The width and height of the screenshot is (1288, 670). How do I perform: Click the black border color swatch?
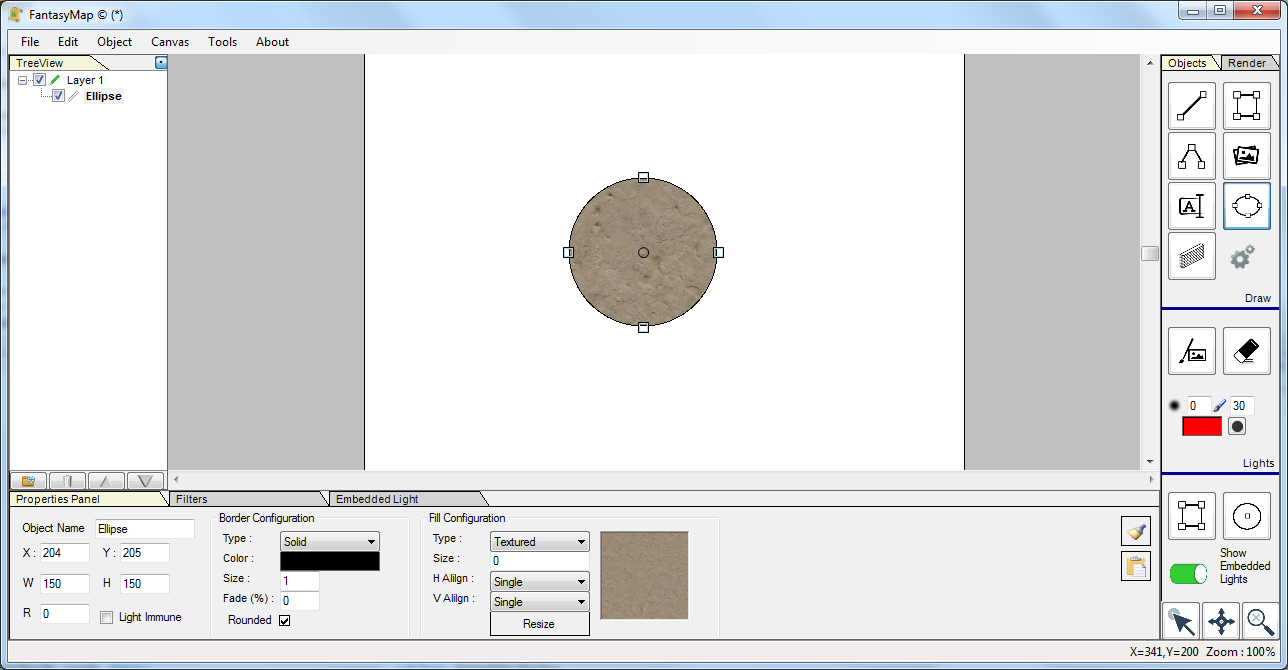330,561
